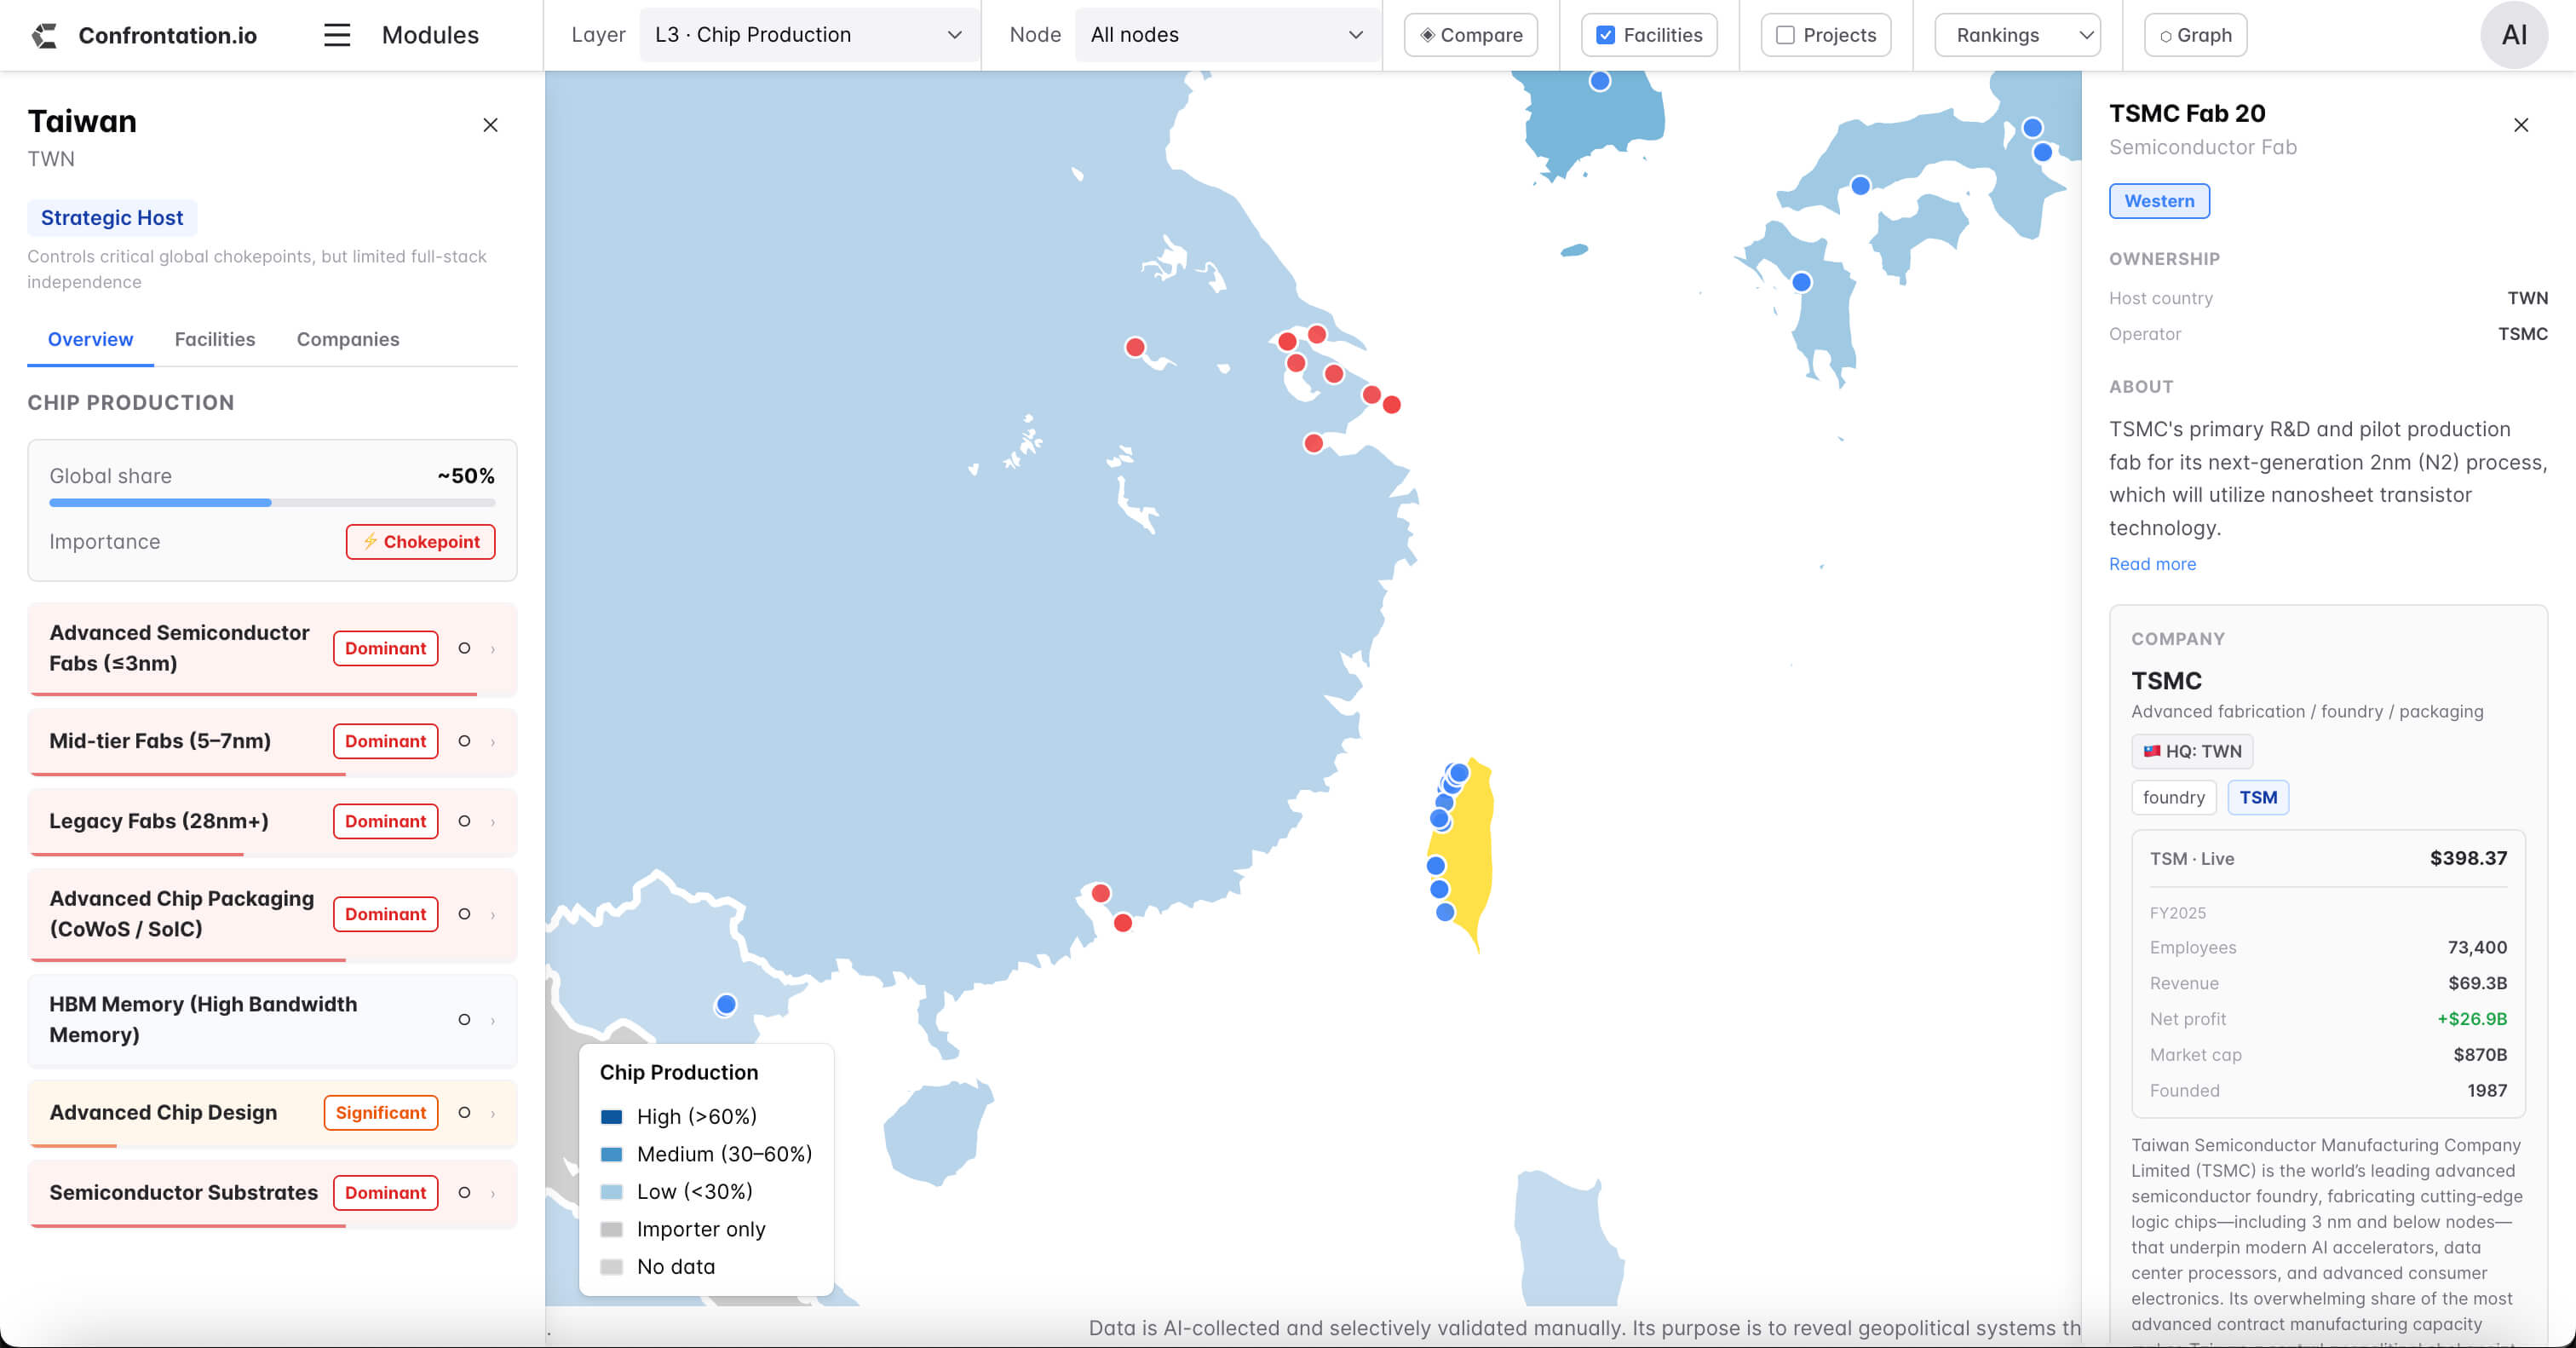Click the Compare button
Screen dimensions: 2576x1348
click(x=1471, y=35)
